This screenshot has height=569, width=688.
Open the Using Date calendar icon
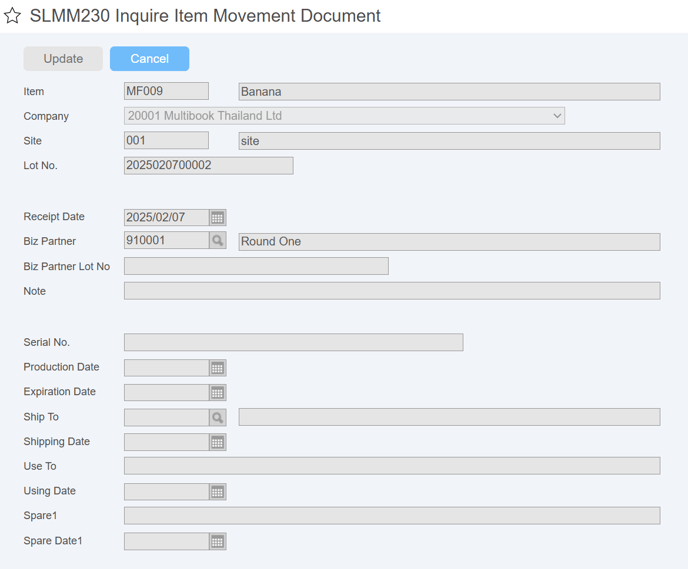(218, 492)
